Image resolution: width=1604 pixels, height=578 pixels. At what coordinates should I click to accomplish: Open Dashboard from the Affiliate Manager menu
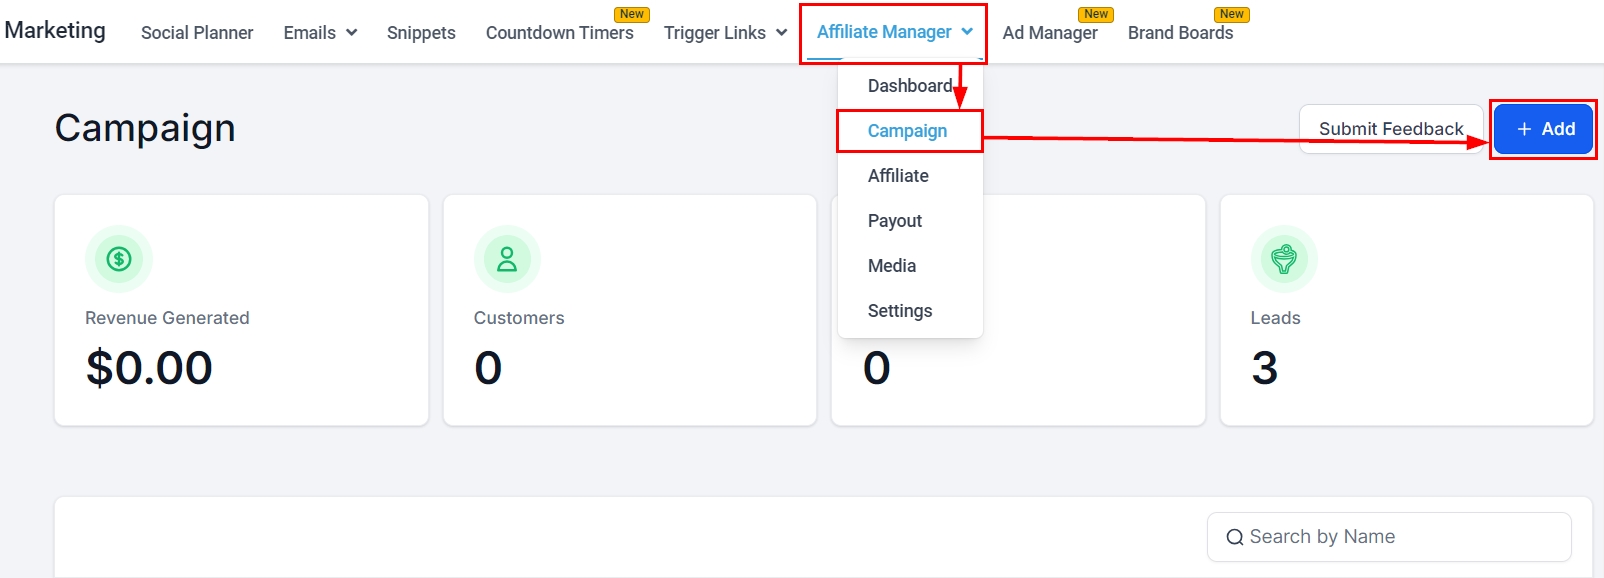click(909, 86)
